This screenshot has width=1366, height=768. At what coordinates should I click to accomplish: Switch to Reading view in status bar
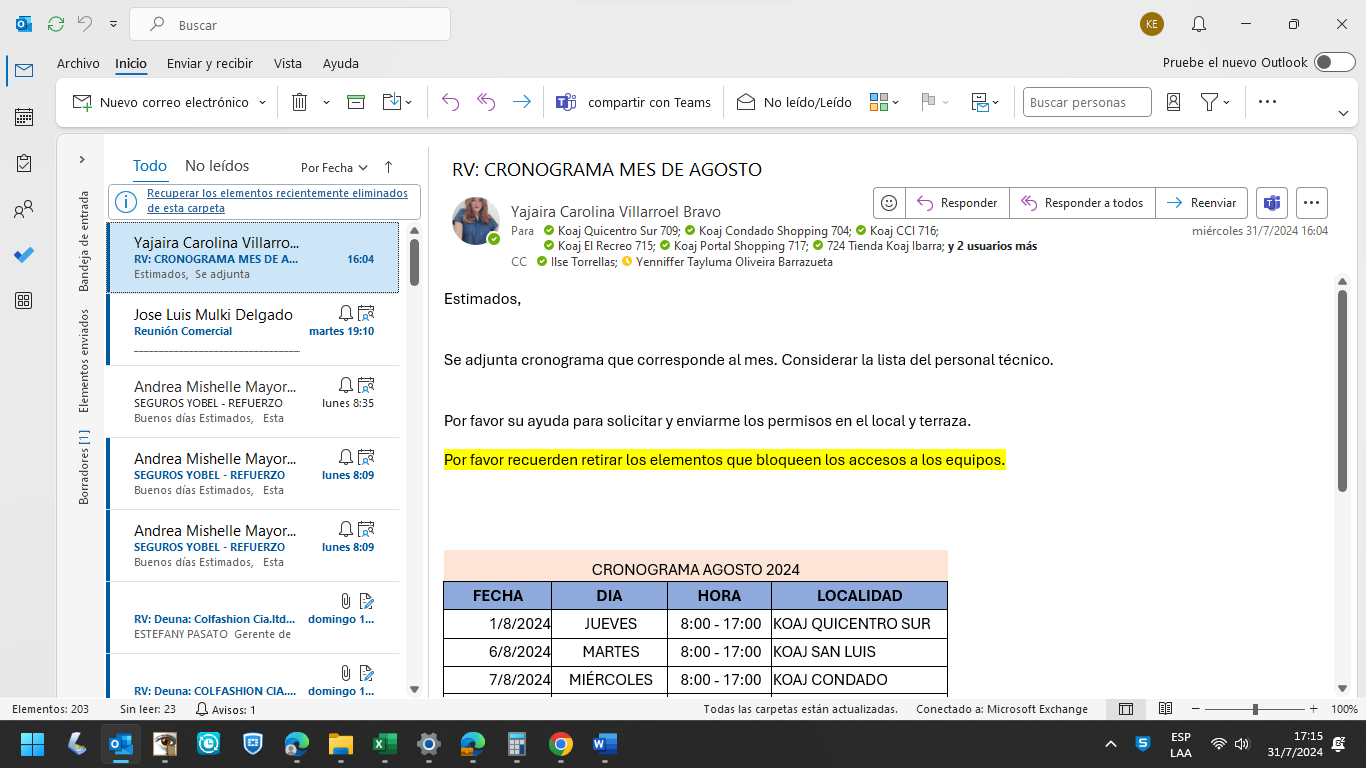click(1165, 709)
